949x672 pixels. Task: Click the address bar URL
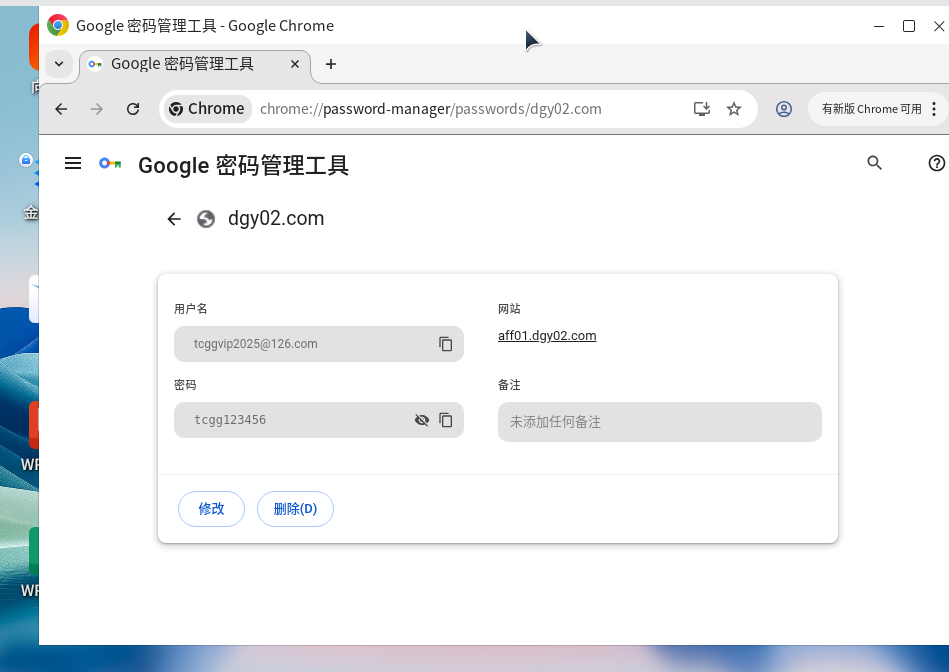click(430, 109)
